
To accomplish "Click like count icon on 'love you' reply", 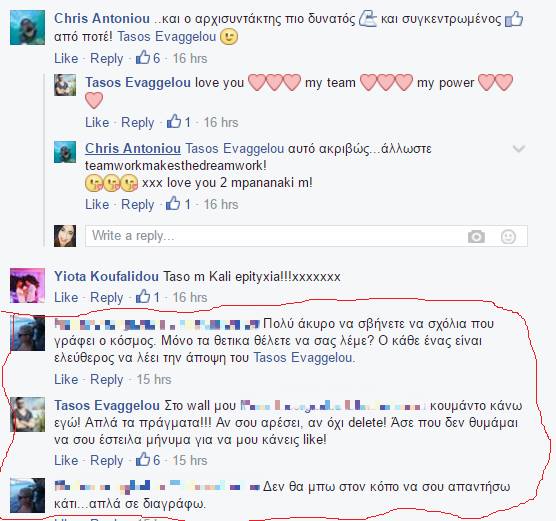I will click(x=179, y=122).
